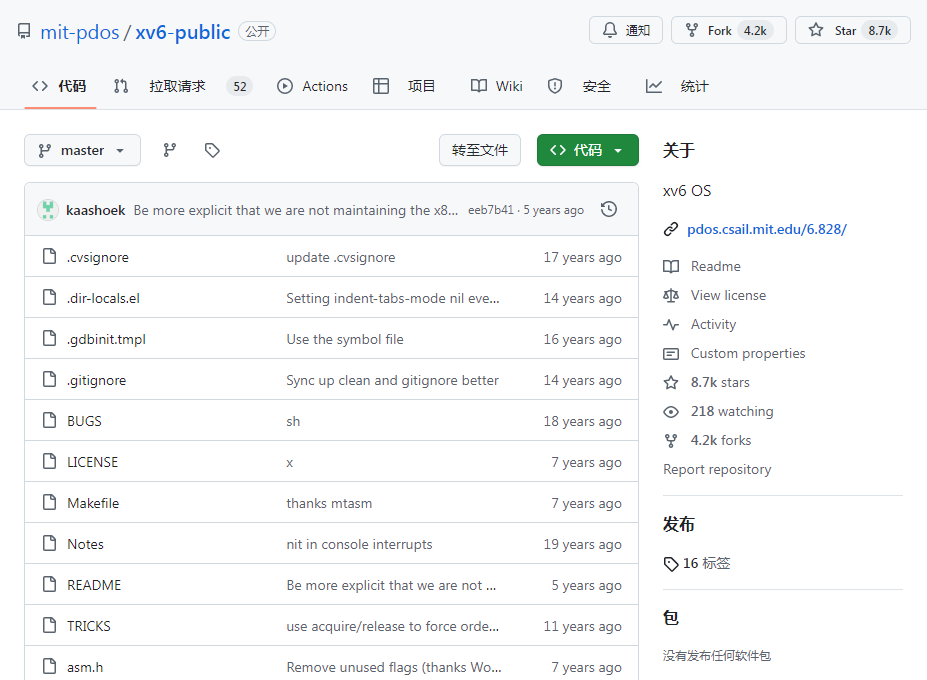Viewport: 927px width, 680px height.
Task: Click the file icon for Makefile
Action: (50, 502)
